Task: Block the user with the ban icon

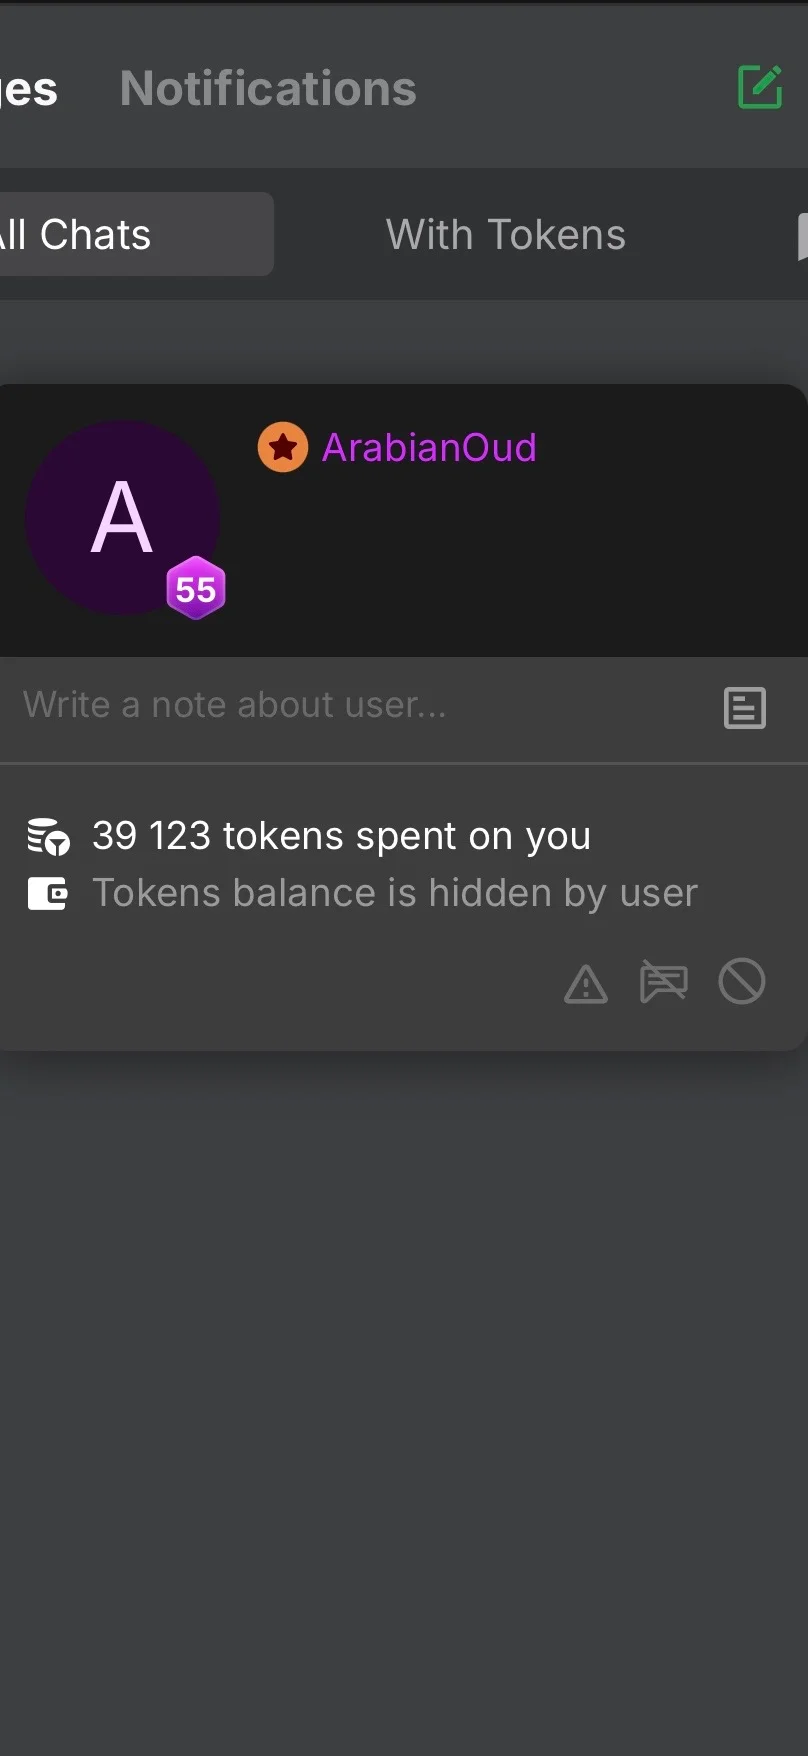Action: point(742,982)
